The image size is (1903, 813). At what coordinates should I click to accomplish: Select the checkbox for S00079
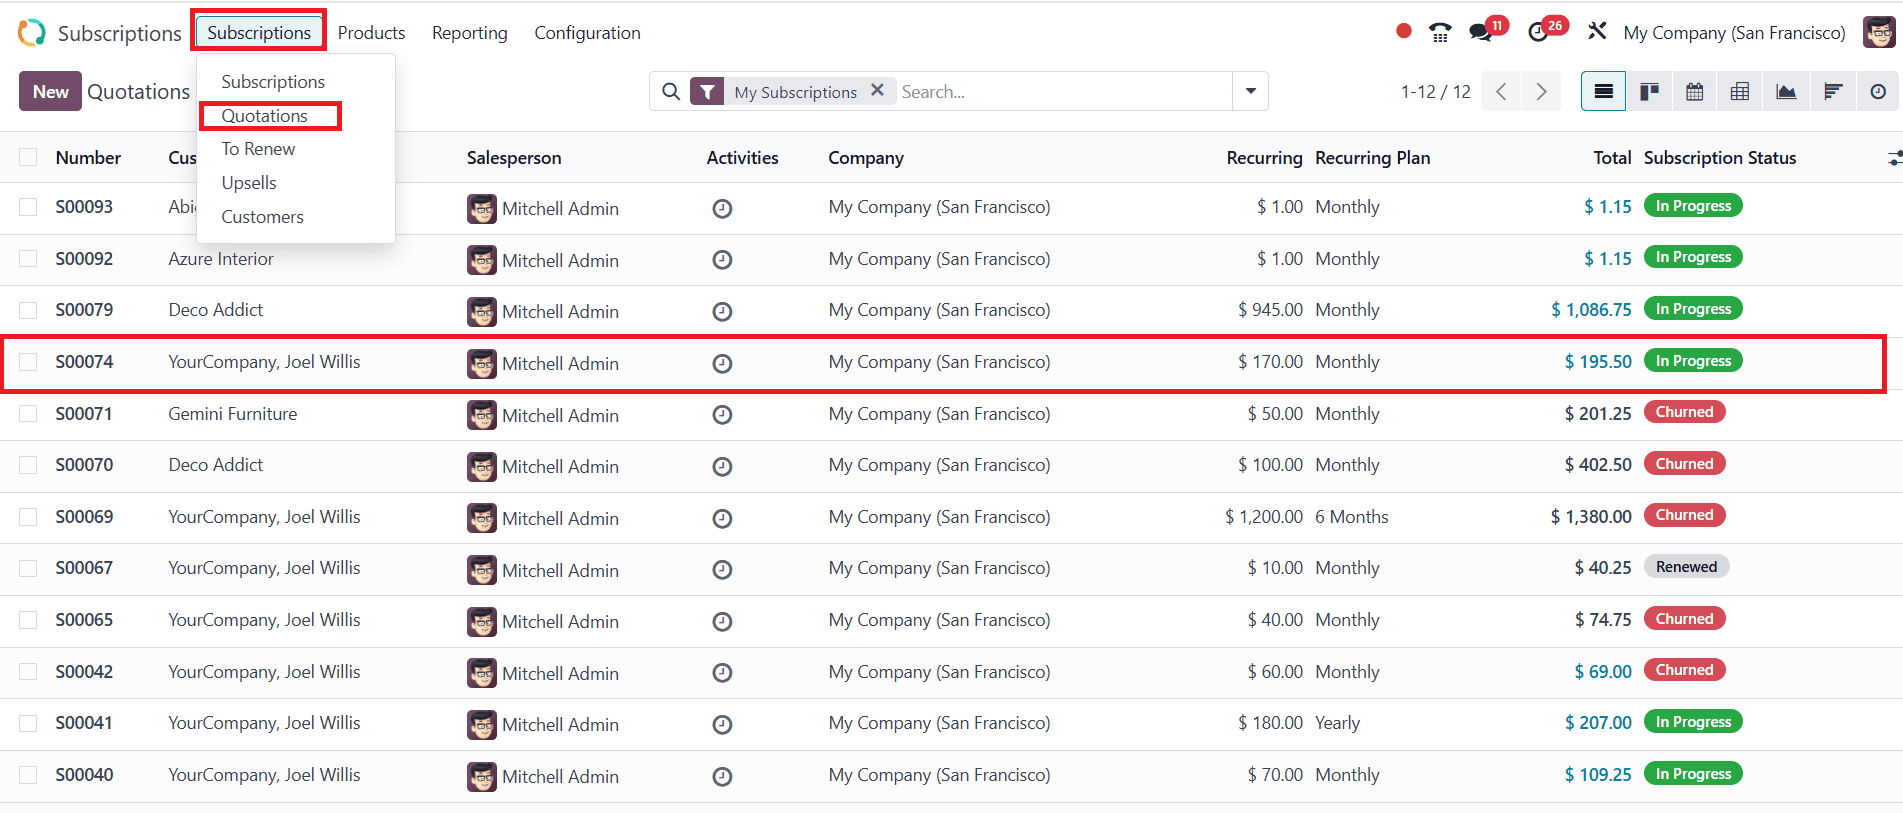click(x=28, y=310)
